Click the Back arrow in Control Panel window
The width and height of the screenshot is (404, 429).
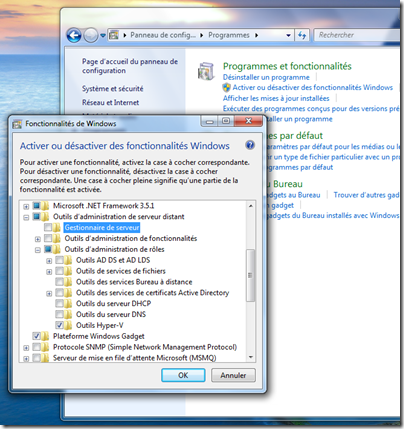(74, 35)
